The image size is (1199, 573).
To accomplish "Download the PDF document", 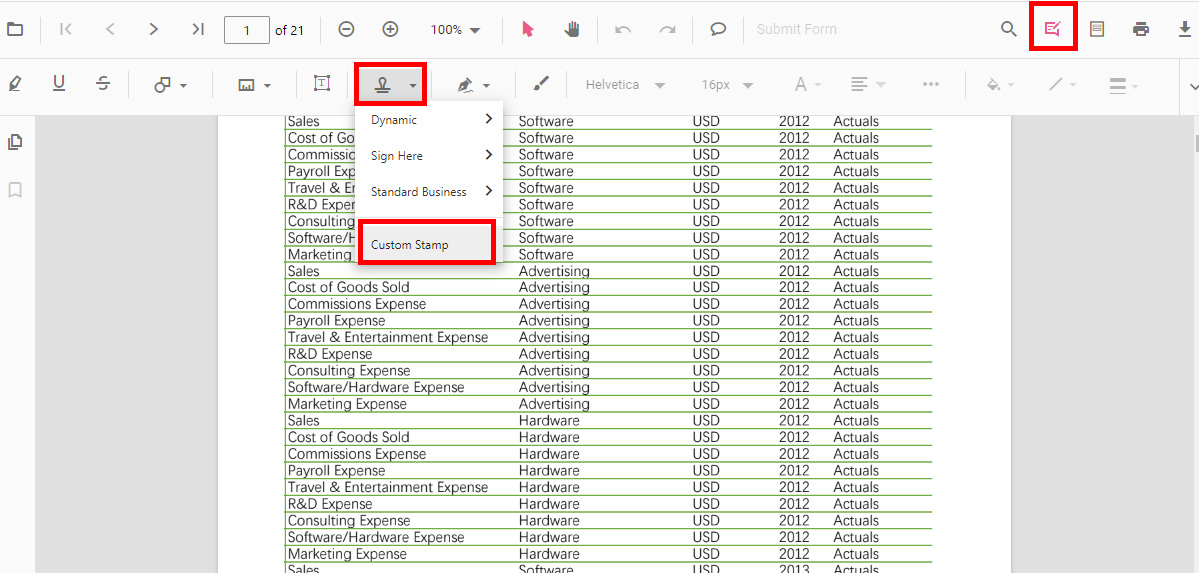I will 1185,29.
